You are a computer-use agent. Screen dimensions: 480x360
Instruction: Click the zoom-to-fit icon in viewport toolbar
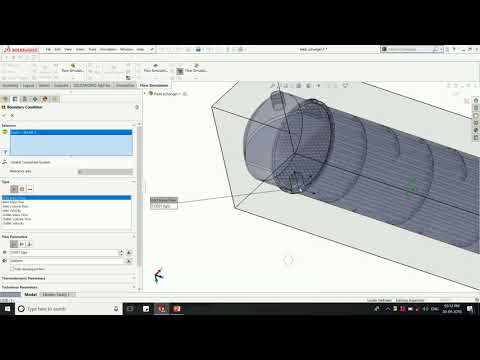coord(273,86)
